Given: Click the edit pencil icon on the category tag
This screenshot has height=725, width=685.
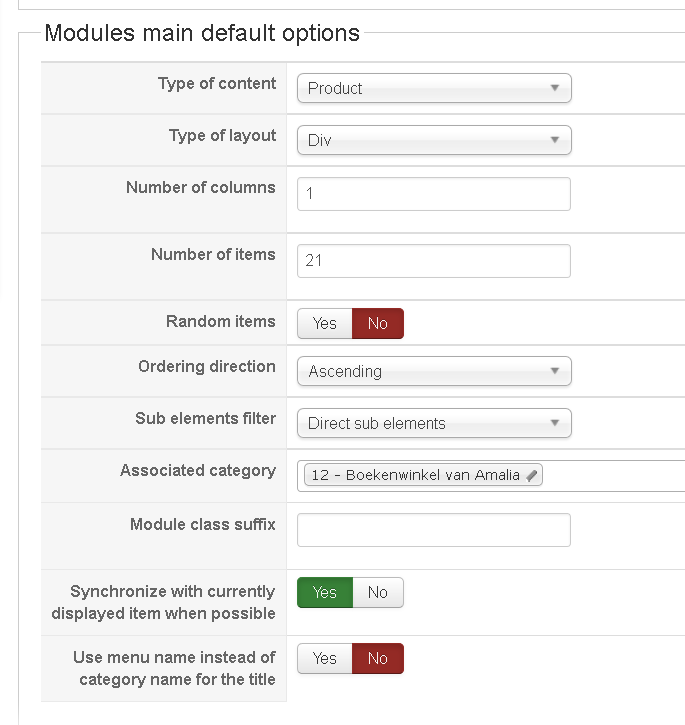Looking at the screenshot, I should pos(532,476).
